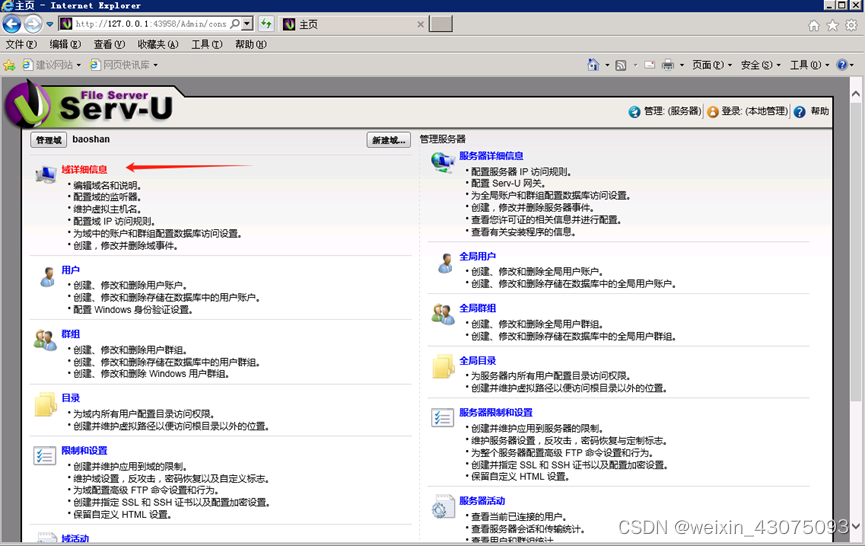Open the 编辑(E) menu

click(65, 44)
